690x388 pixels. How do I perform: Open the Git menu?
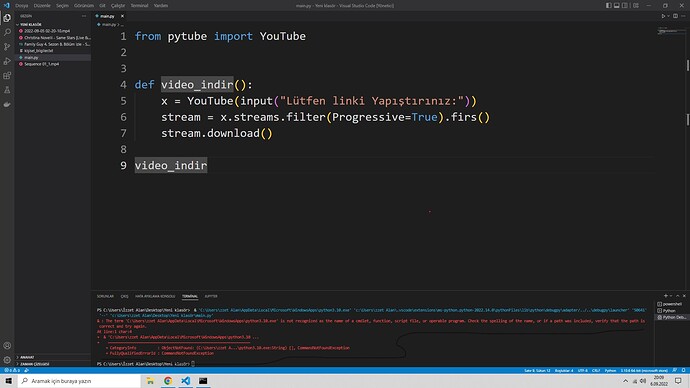click(x=102, y=6)
